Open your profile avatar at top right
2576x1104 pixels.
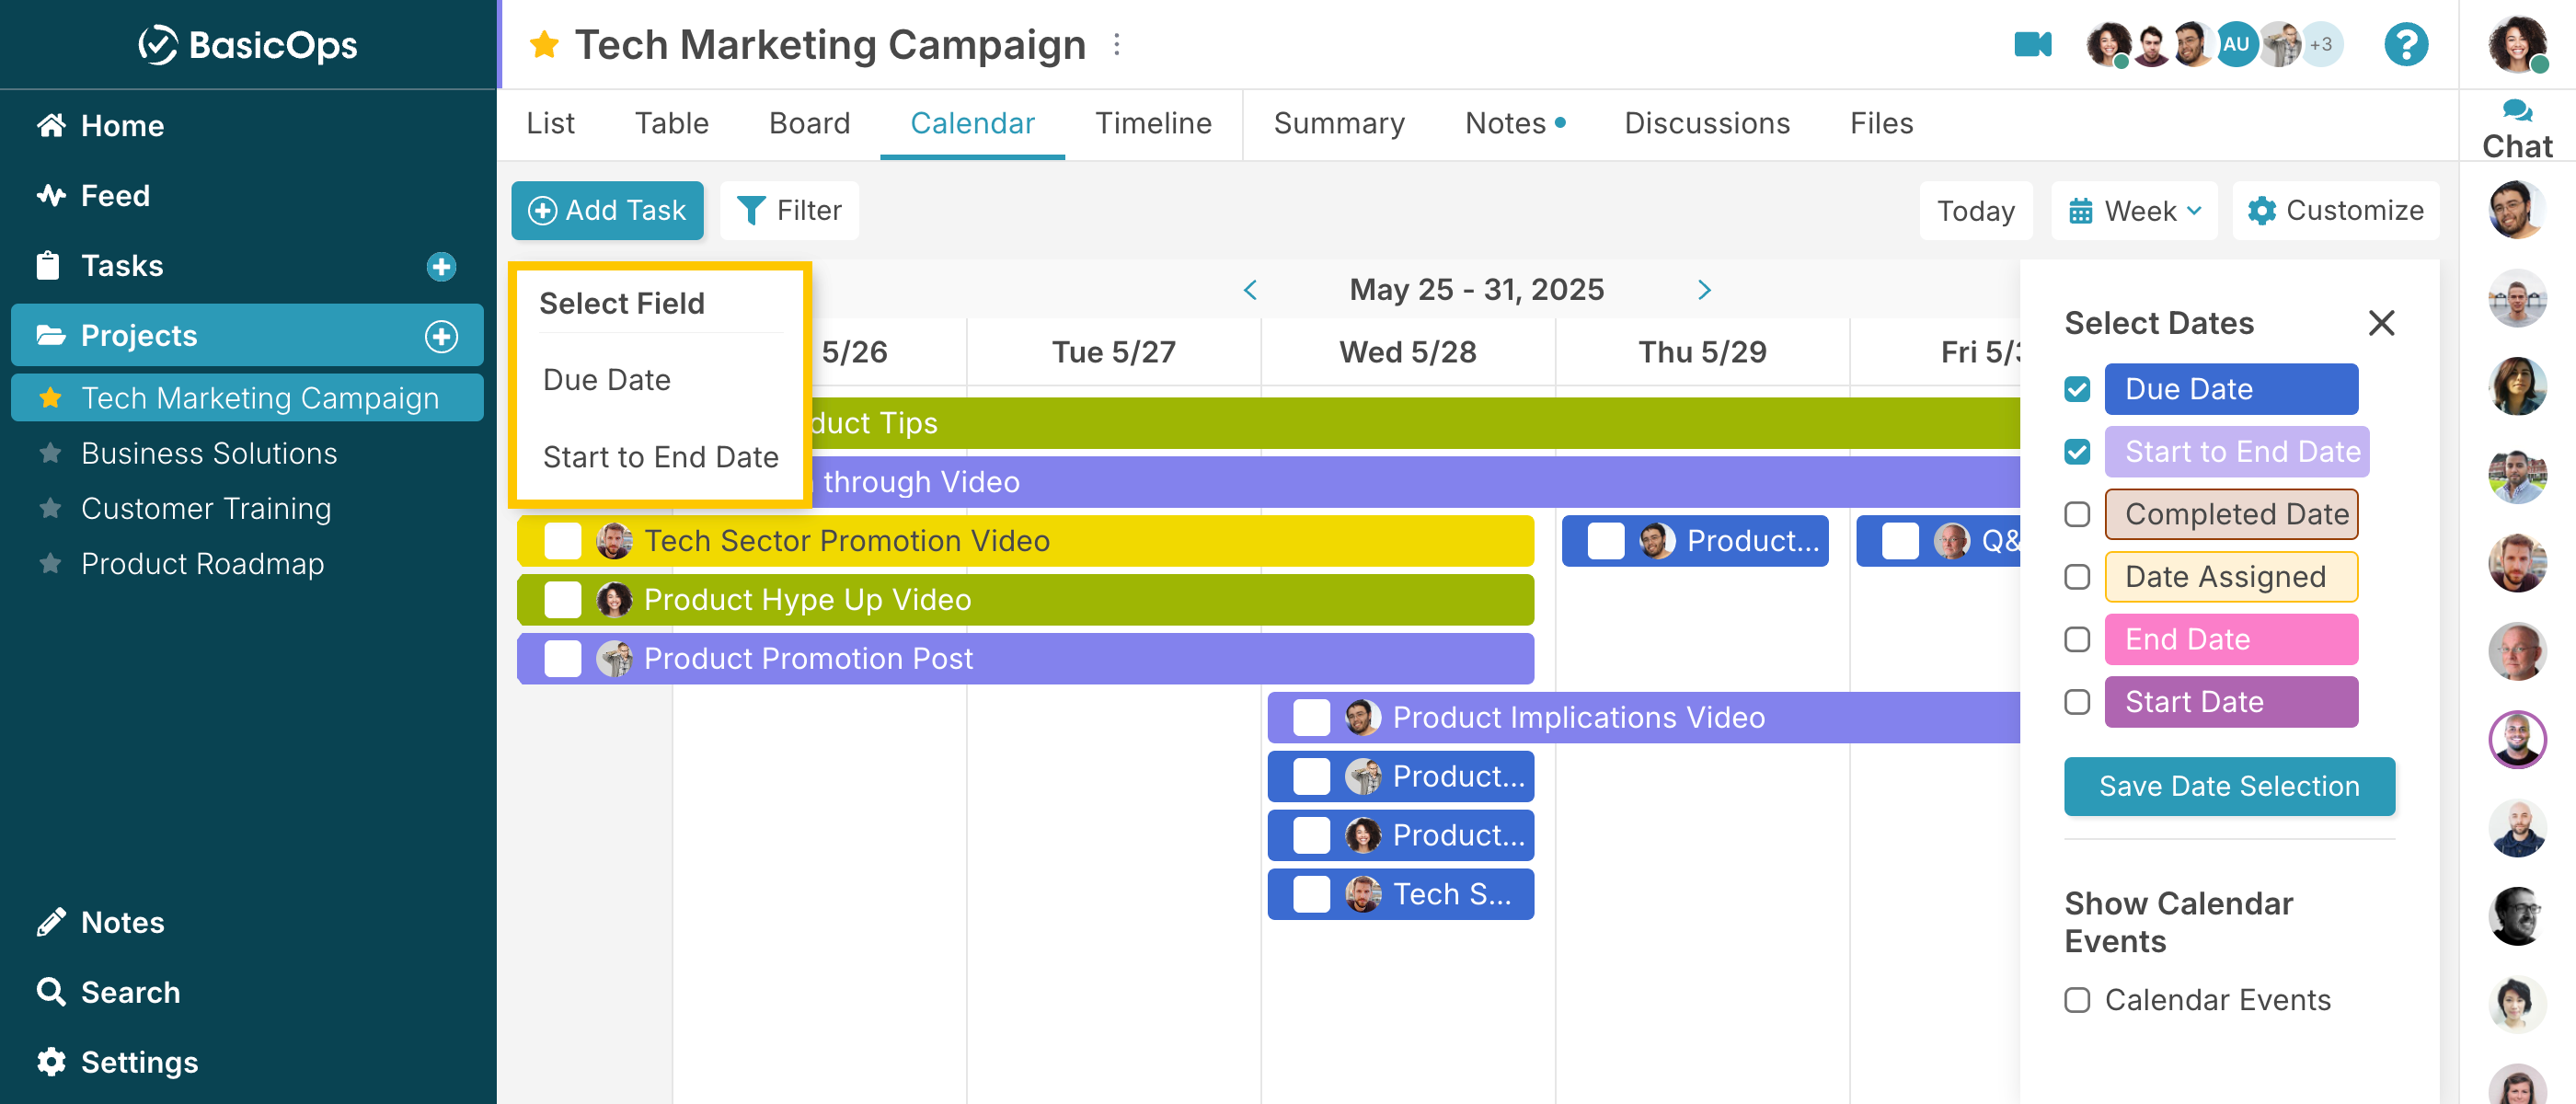(x=2516, y=44)
